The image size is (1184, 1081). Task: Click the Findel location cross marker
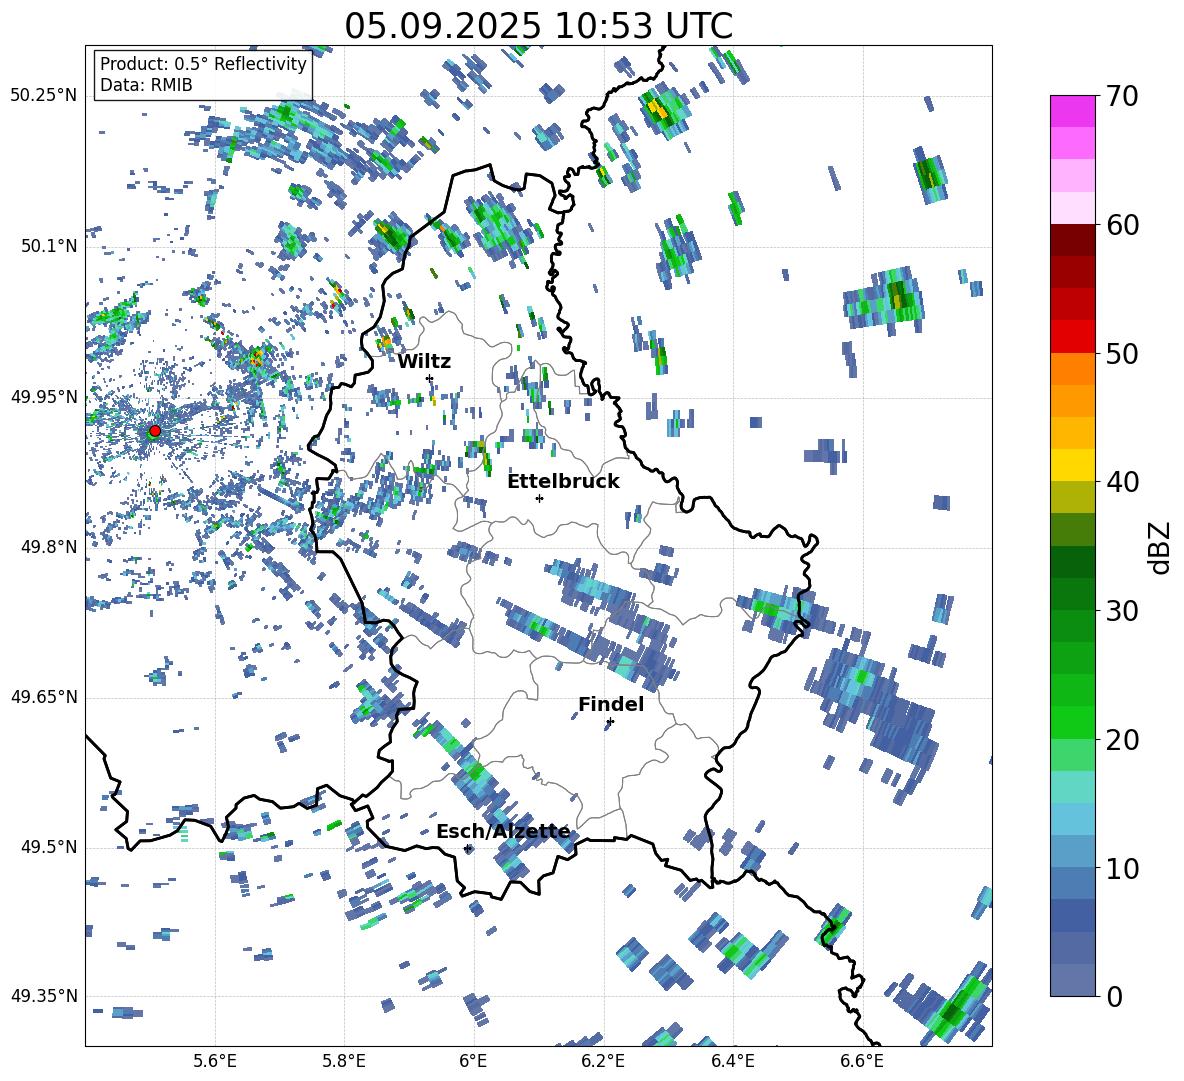(x=610, y=722)
